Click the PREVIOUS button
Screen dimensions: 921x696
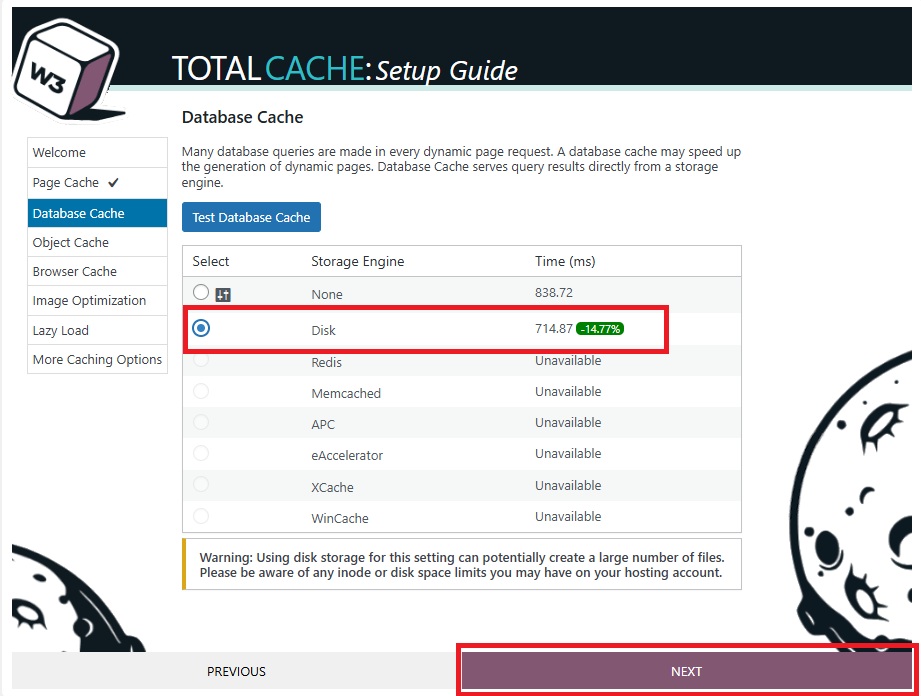236,671
